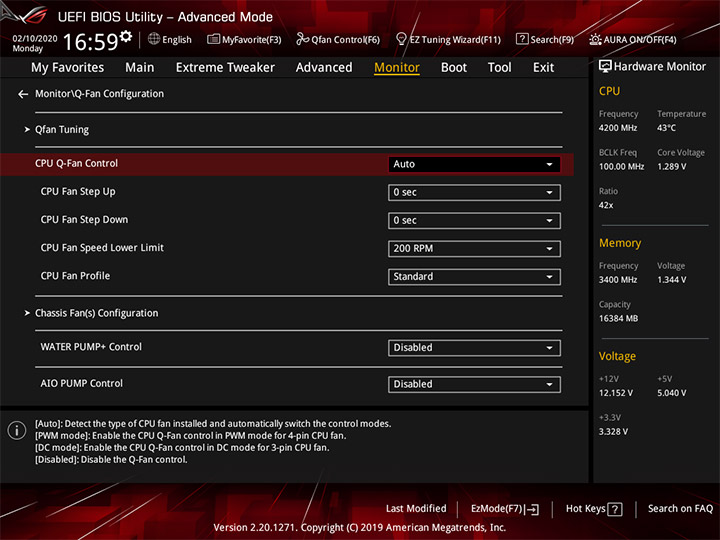
Task: Click the 43°C CPU temperature value
Action: point(666,128)
